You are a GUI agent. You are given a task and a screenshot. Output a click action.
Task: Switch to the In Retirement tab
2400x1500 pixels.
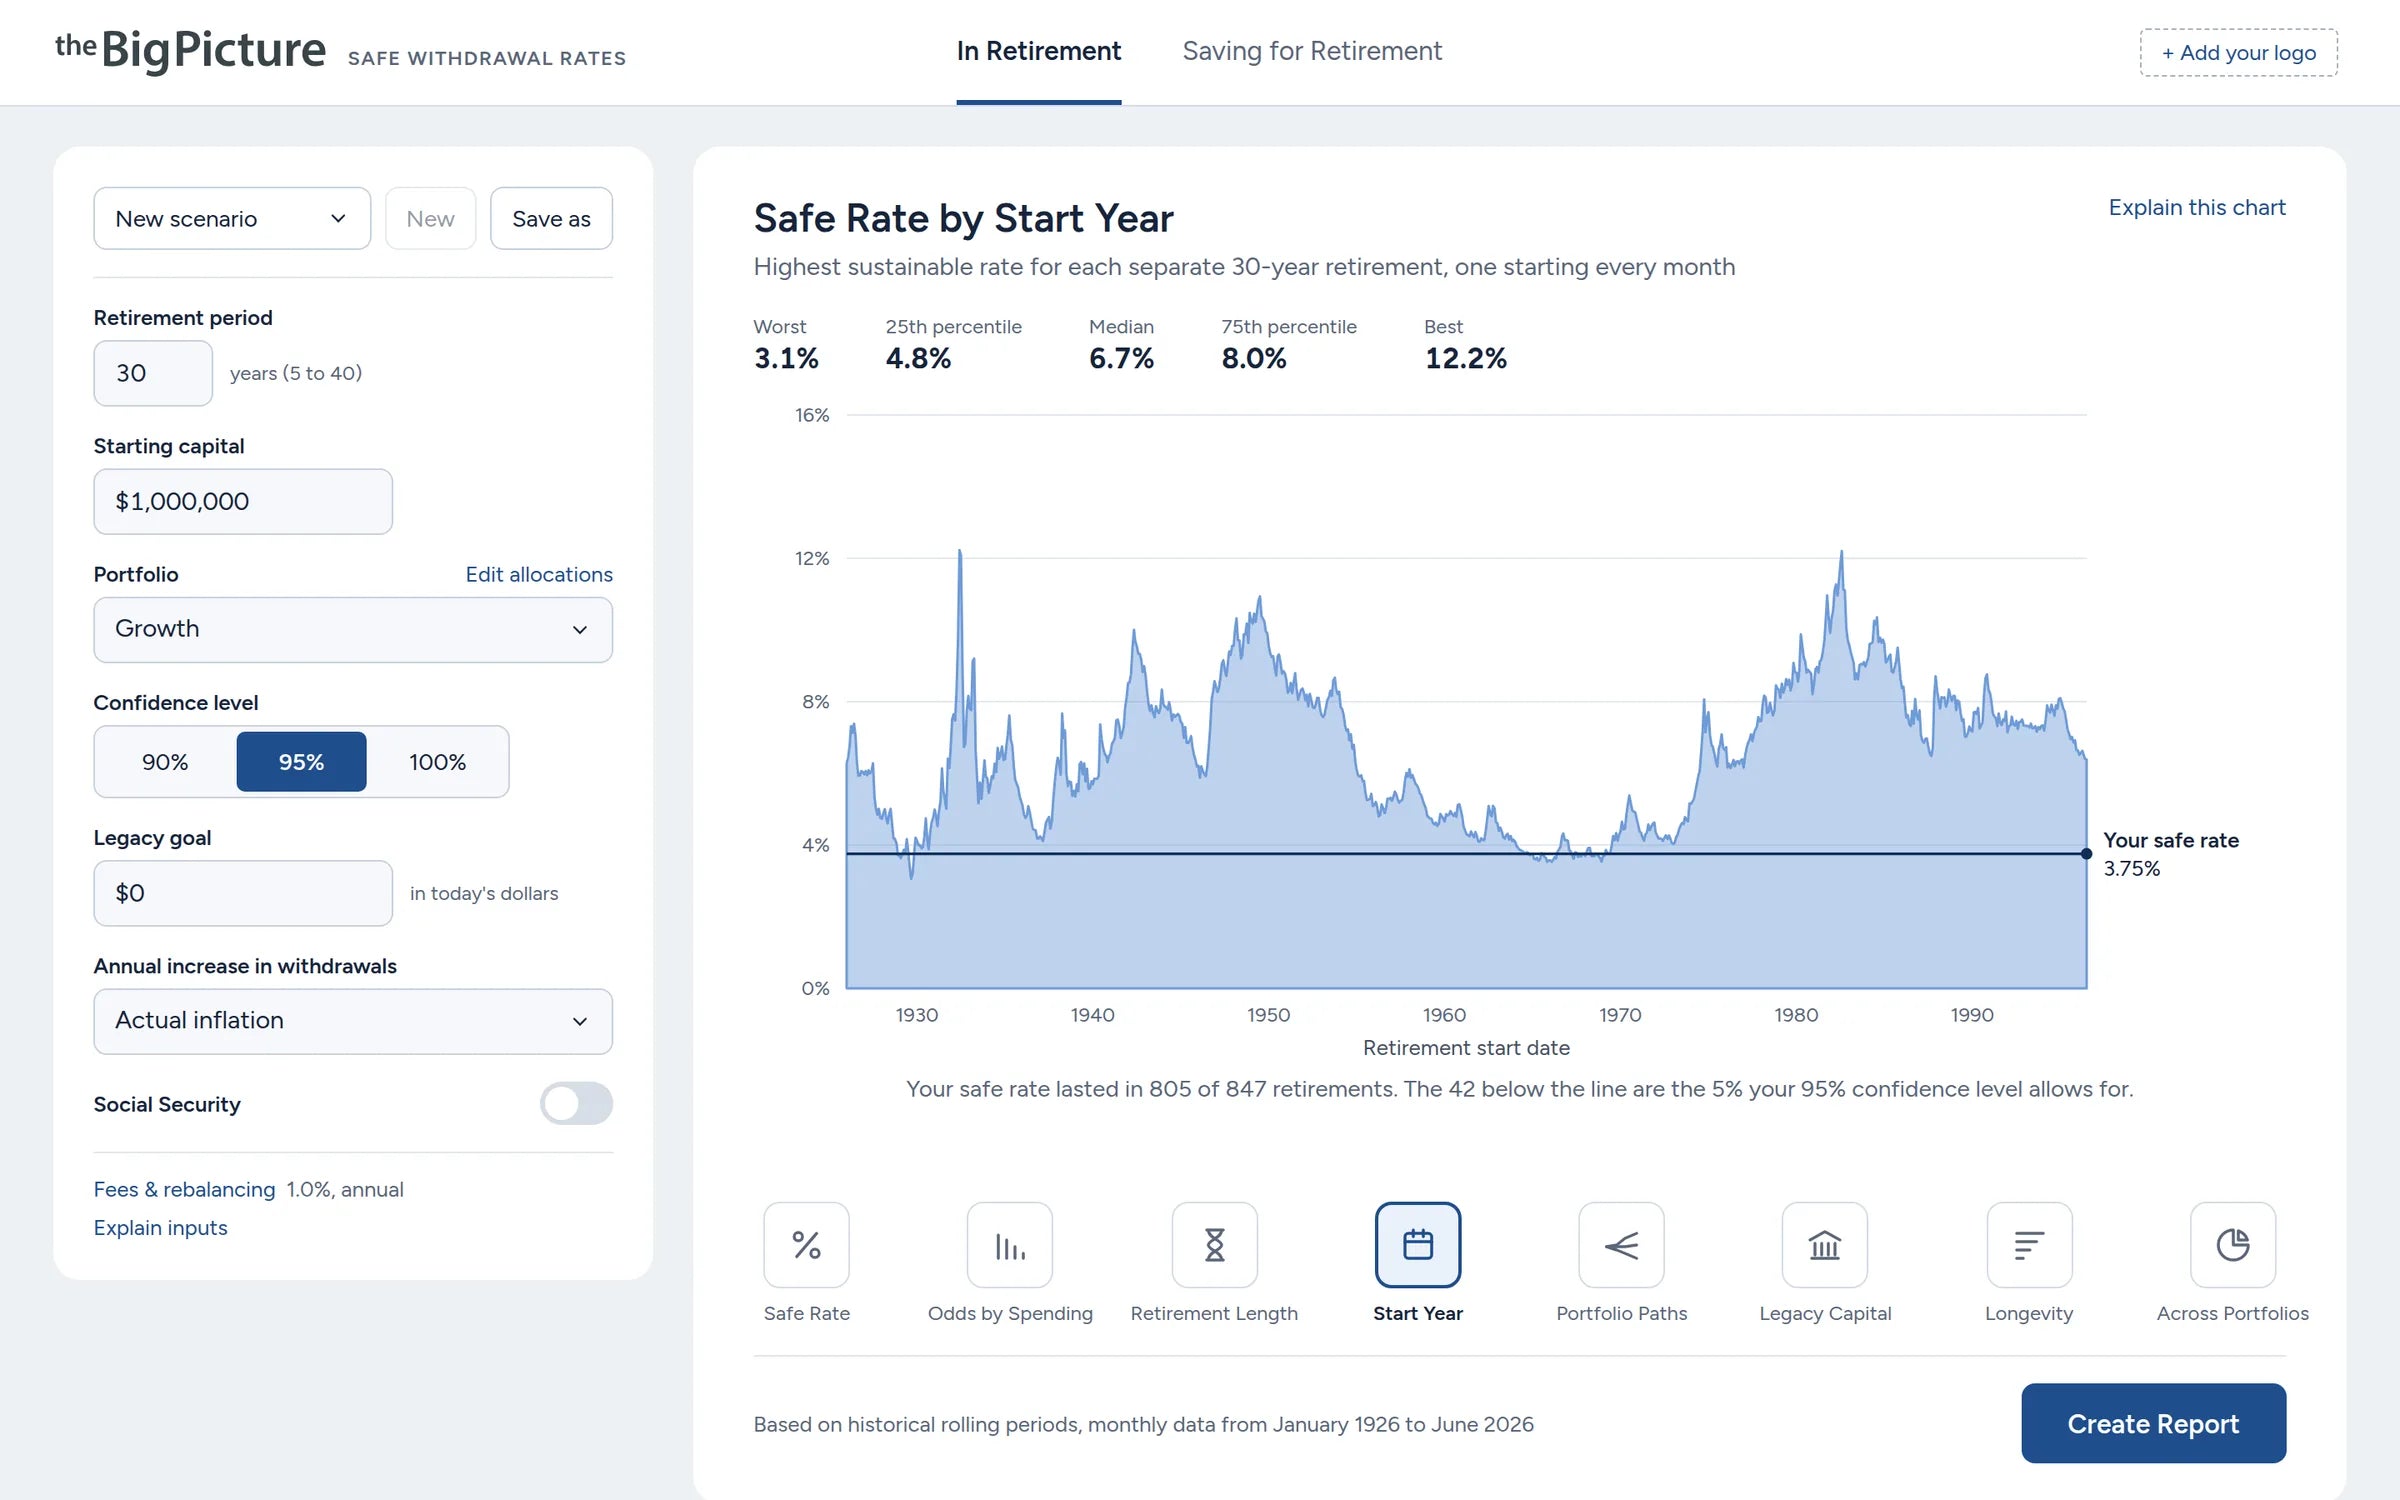[1038, 51]
